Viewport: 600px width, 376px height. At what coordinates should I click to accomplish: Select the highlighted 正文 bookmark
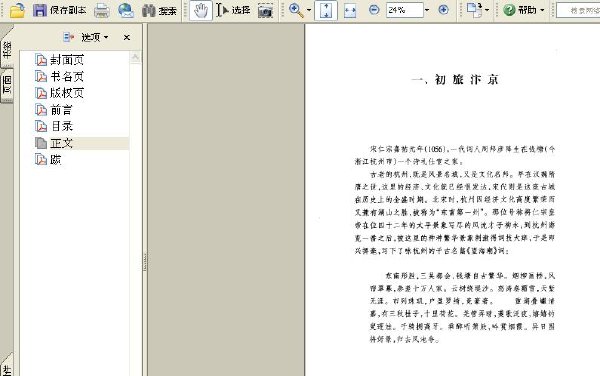pyautogui.click(x=61, y=143)
